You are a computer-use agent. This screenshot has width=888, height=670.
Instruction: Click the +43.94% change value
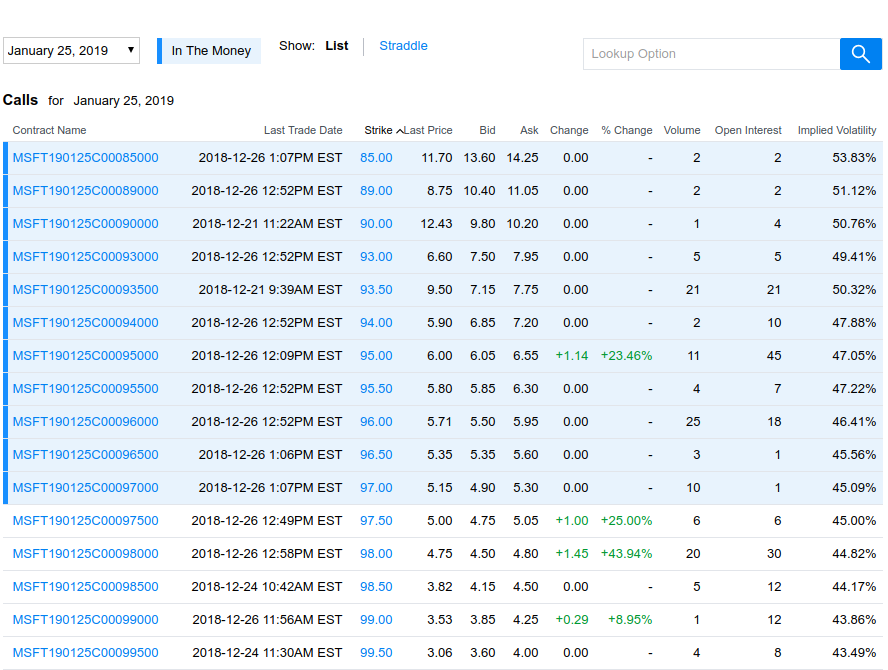tap(626, 554)
